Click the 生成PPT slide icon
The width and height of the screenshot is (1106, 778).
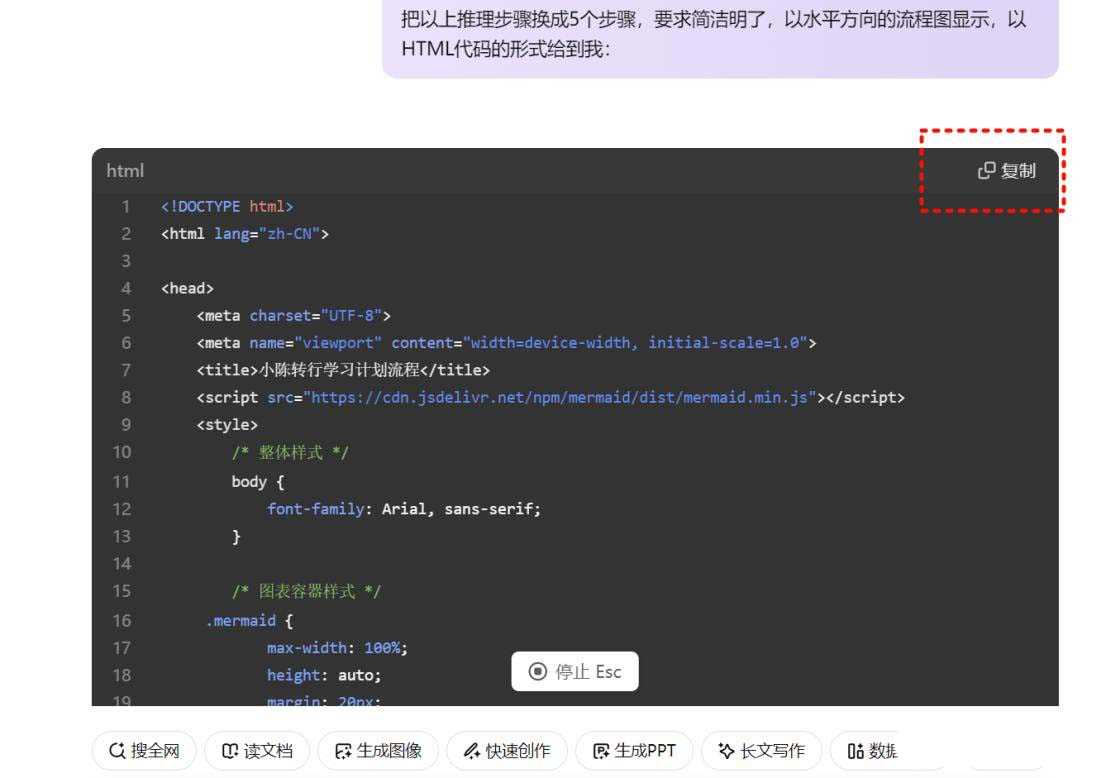(601, 751)
